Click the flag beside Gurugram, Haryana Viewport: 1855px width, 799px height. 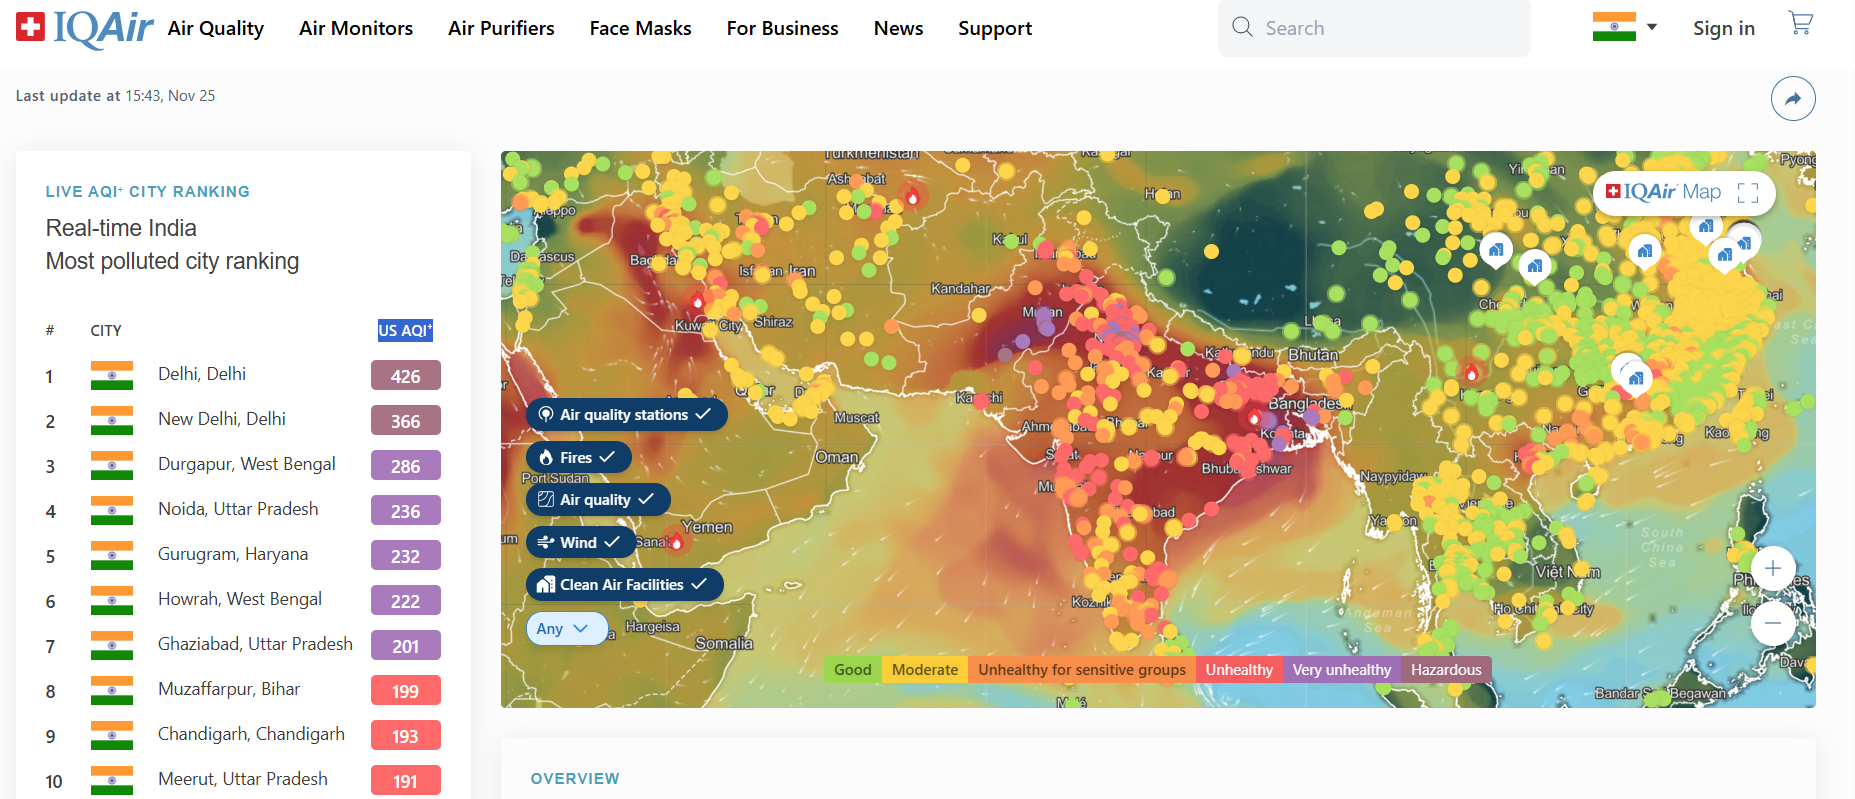click(112, 555)
